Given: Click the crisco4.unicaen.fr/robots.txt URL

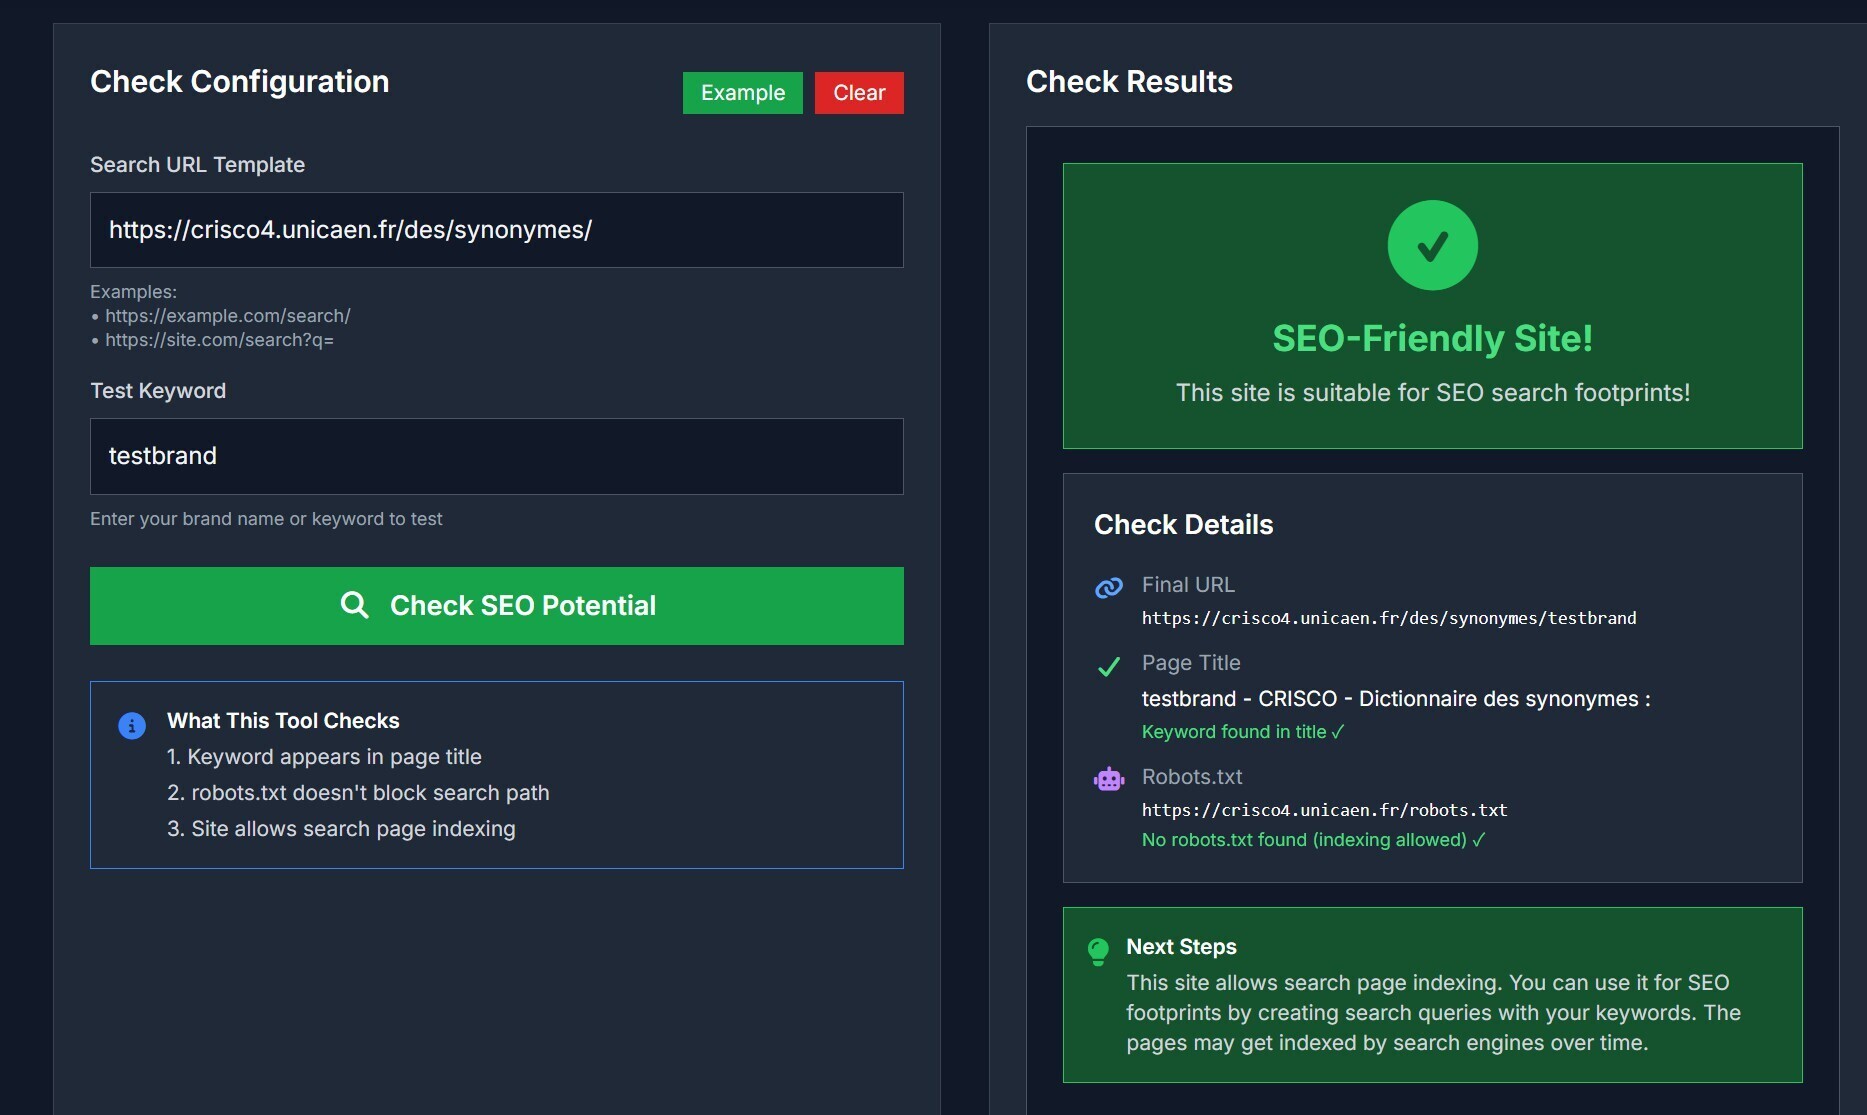Looking at the screenshot, I should pyautogui.click(x=1324, y=810).
